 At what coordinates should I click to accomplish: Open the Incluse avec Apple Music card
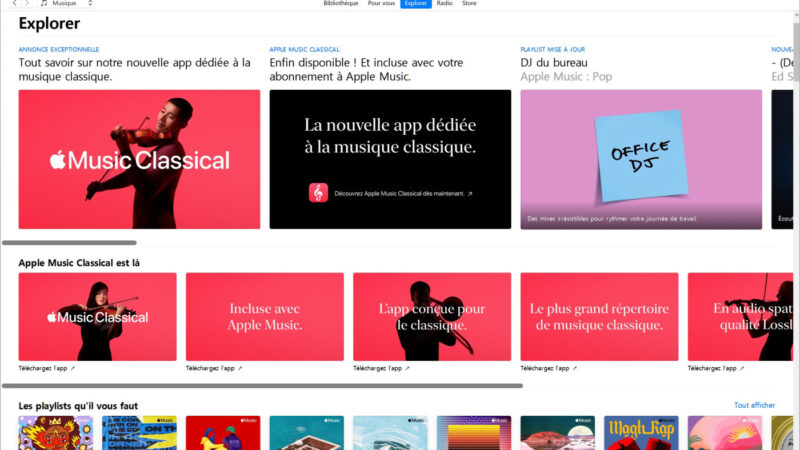(265, 317)
